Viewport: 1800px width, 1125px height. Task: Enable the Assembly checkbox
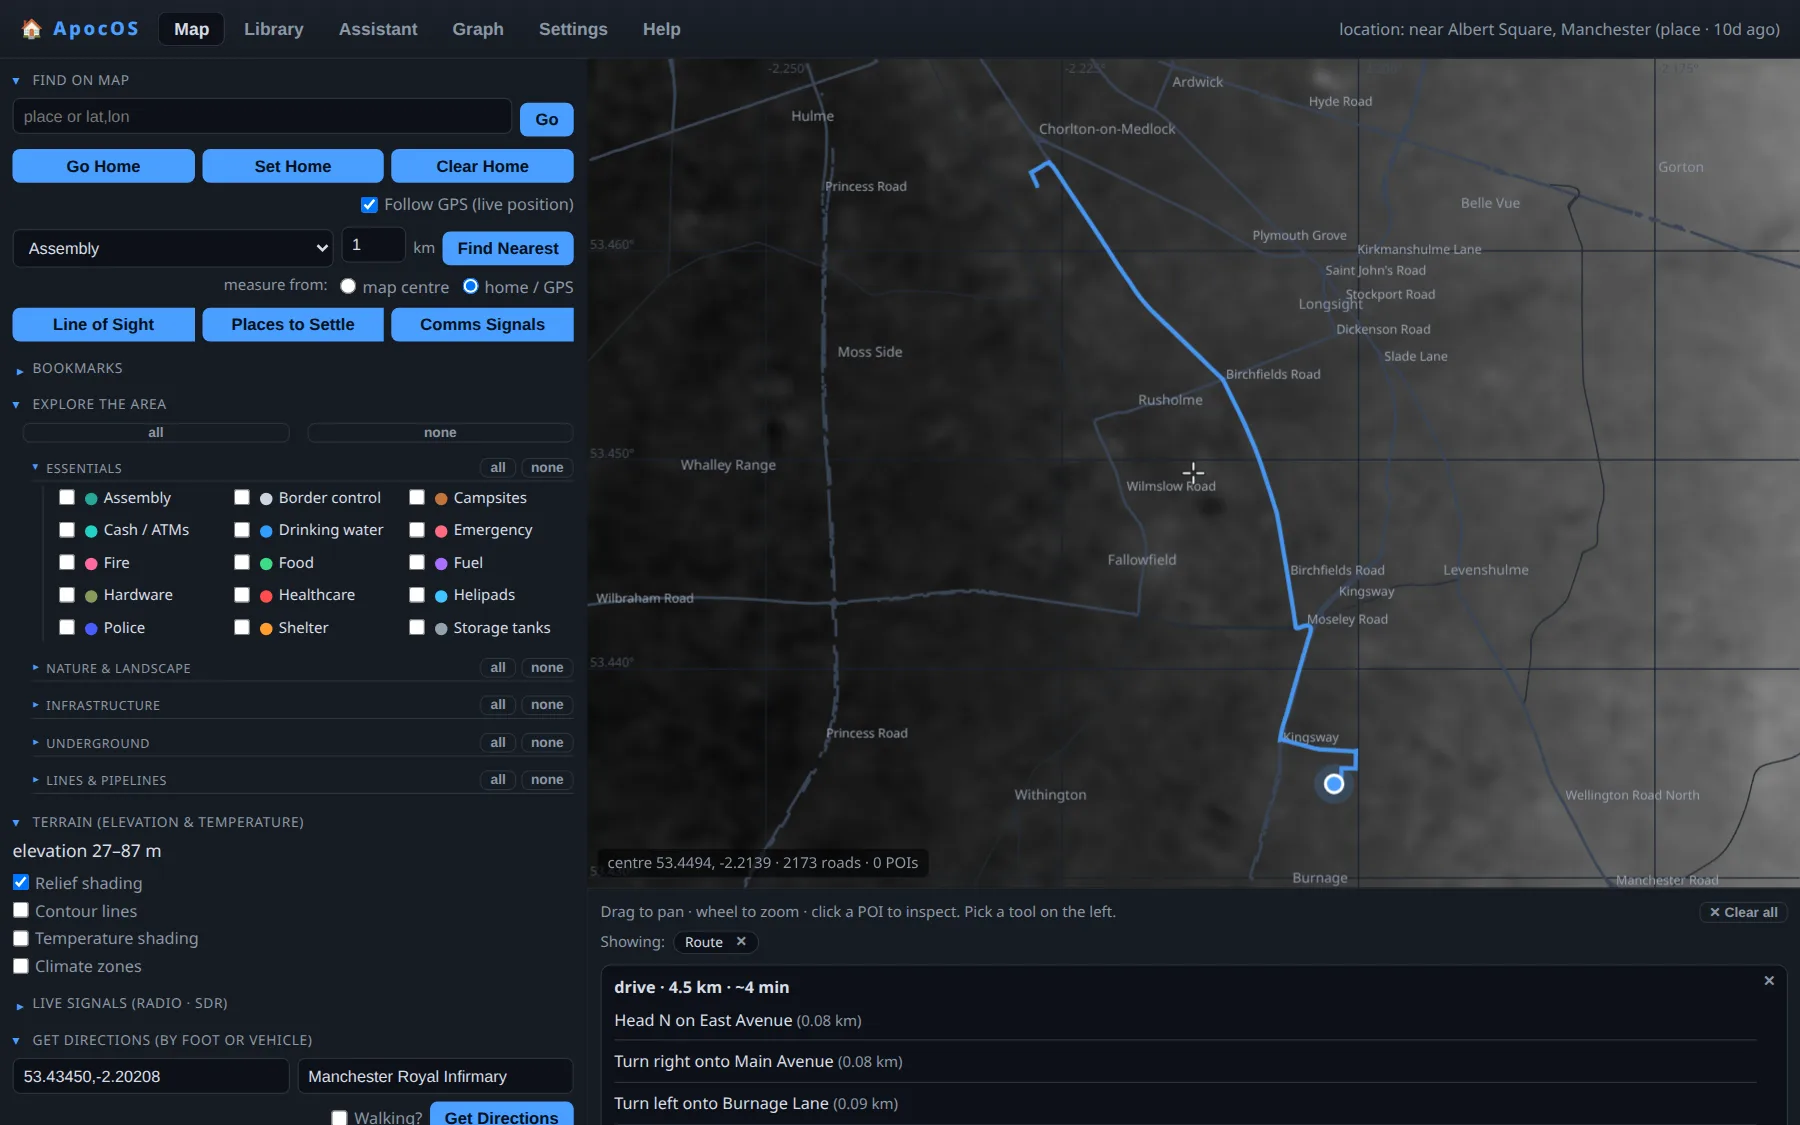(67, 497)
